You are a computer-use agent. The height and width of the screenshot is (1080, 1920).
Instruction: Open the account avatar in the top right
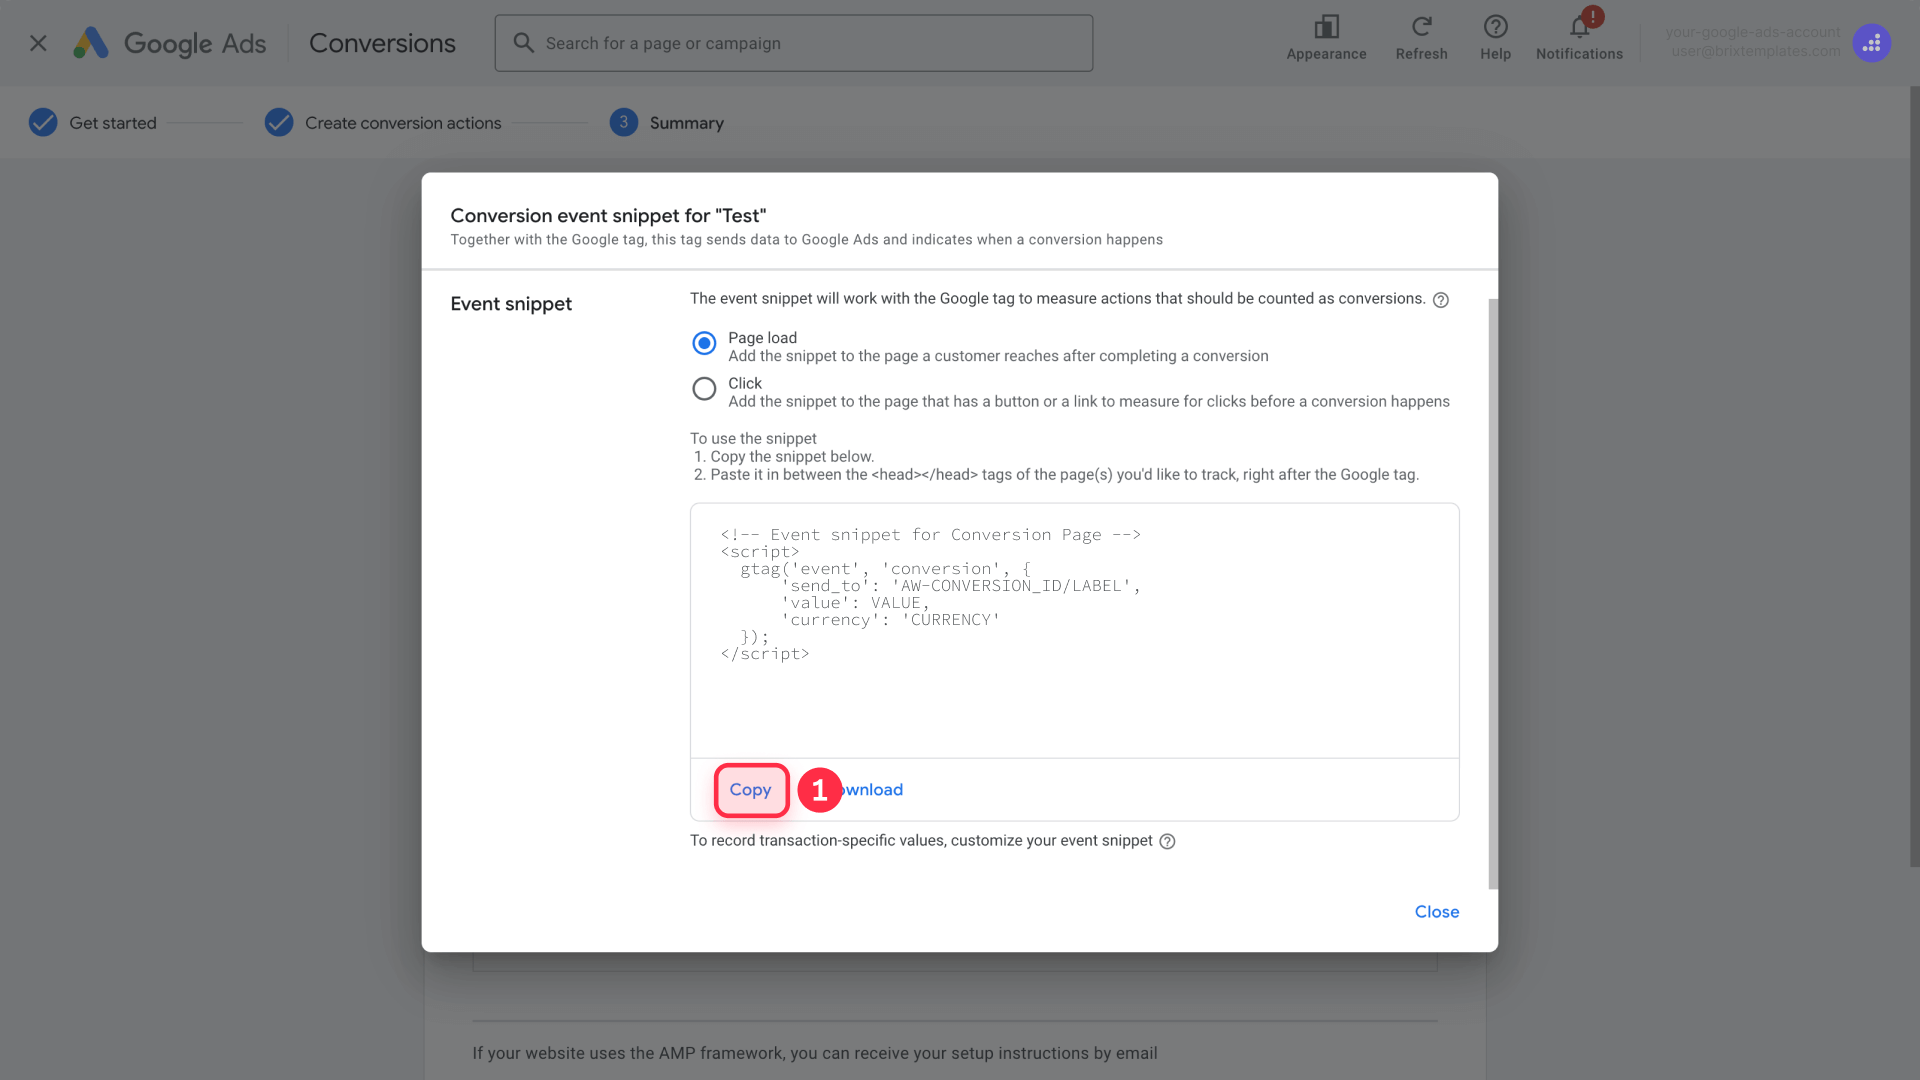(1871, 43)
